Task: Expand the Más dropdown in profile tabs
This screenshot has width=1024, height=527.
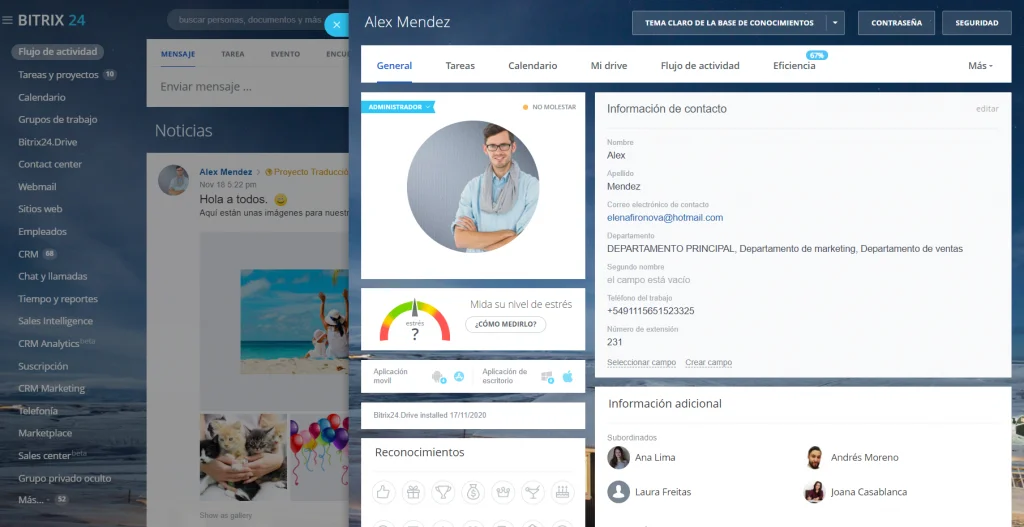Action: pos(980,65)
